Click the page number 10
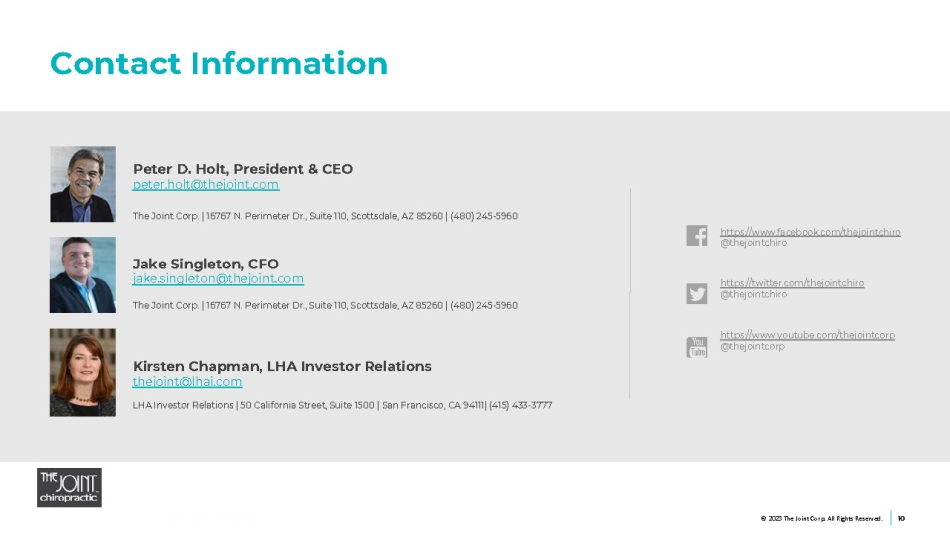The height and width of the screenshot is (534, 950). [x=901, y=518]
